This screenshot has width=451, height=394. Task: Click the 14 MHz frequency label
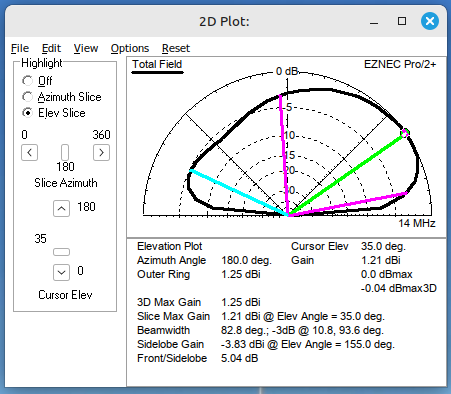[x=417, y=223]
